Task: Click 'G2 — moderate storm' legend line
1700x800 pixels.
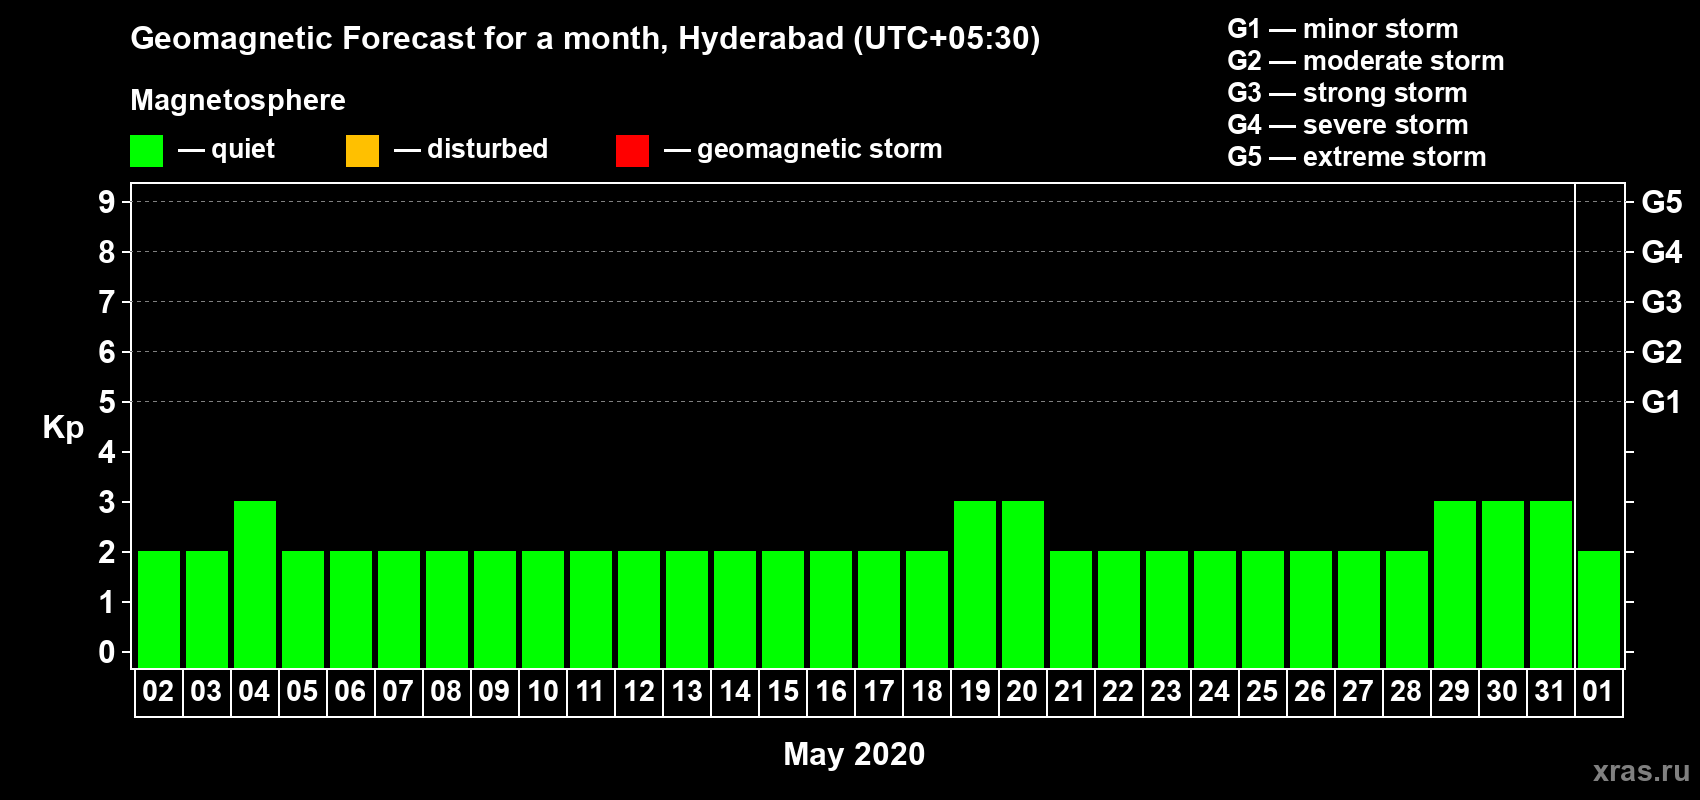Action: click(x=1365, y=61)
